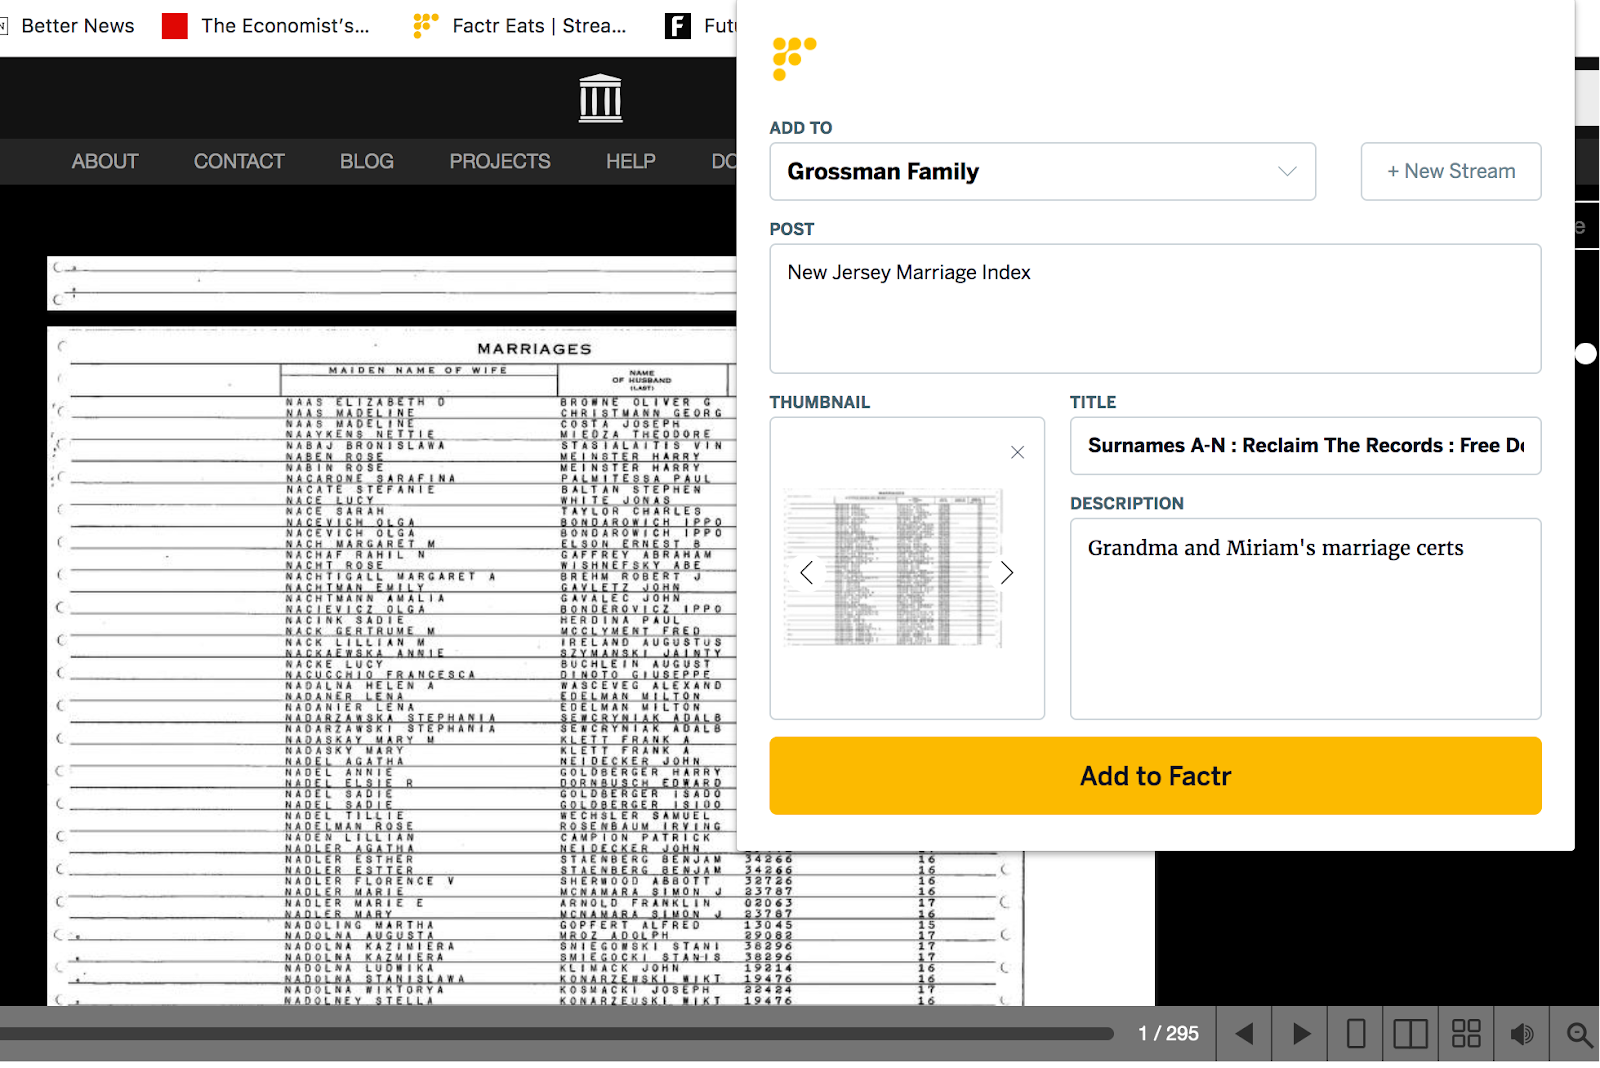Image resolution: width=1600 pixels, height=1068 pixels.
Task: Click the POST label
Action: pyautogui.click(x=792, y=229)
